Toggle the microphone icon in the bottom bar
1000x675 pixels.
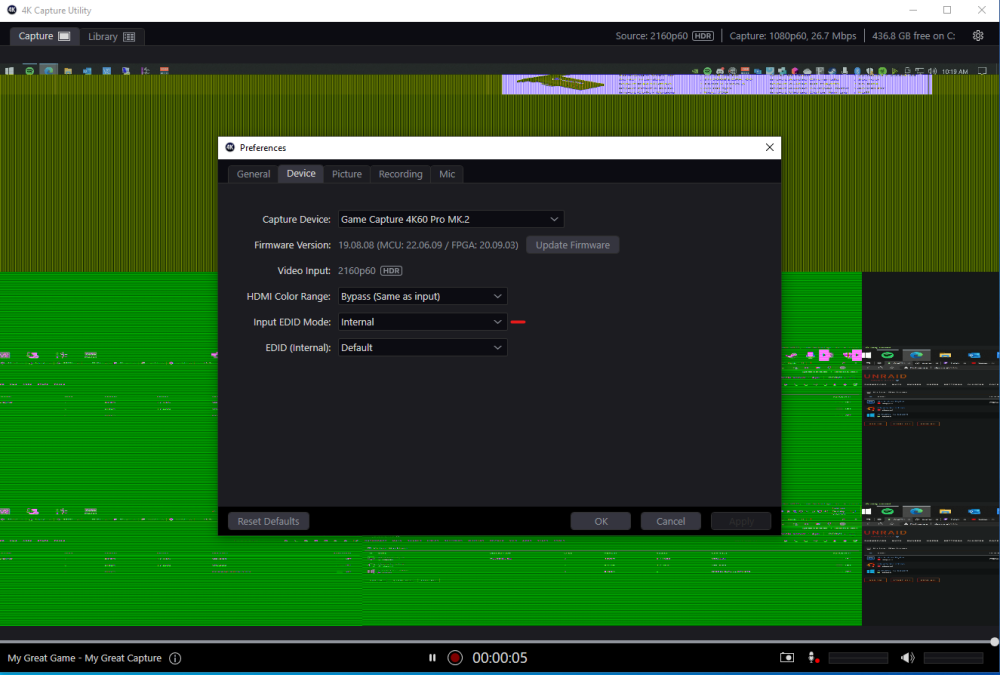[x=813, y=658]
